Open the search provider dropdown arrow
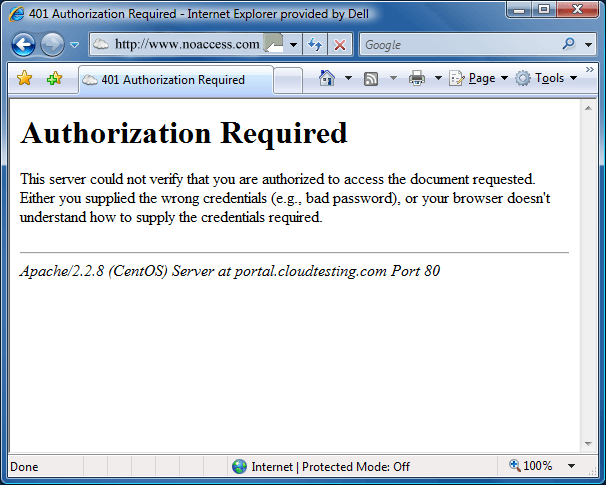The width and height of the screenshot is (606, 485). pos(588,45)
